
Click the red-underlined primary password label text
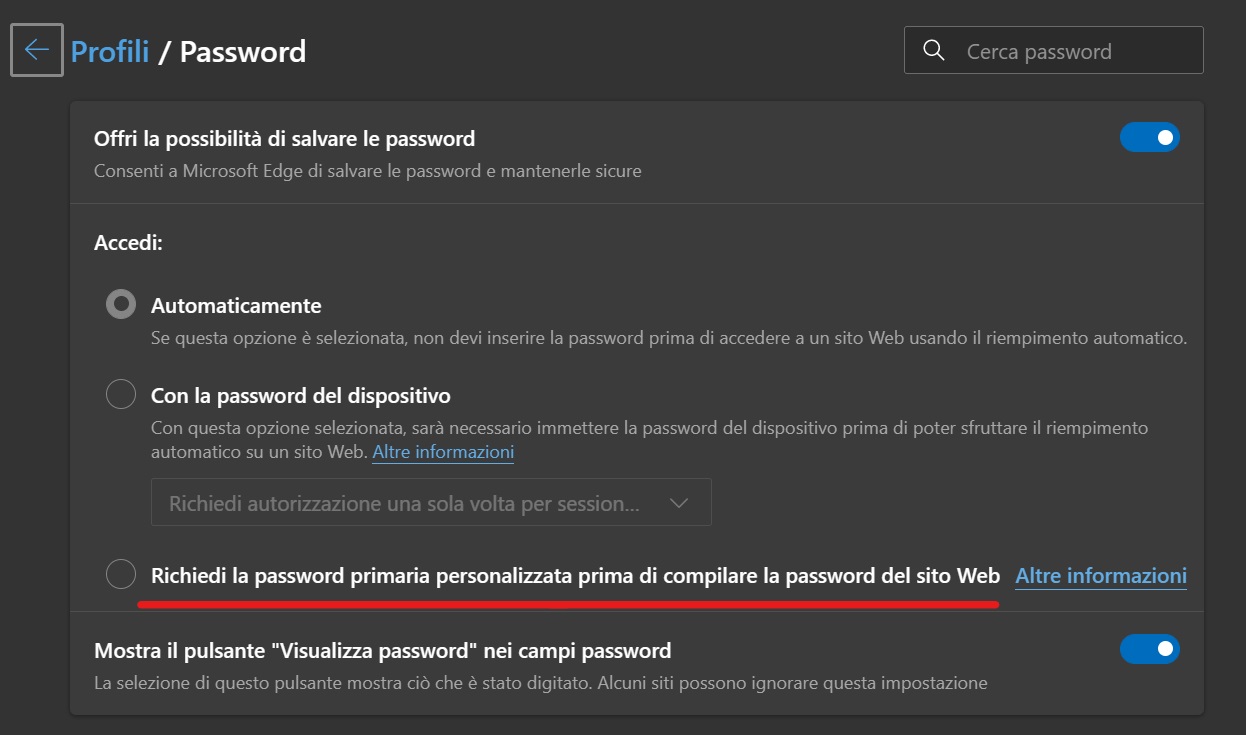[575, 576]
